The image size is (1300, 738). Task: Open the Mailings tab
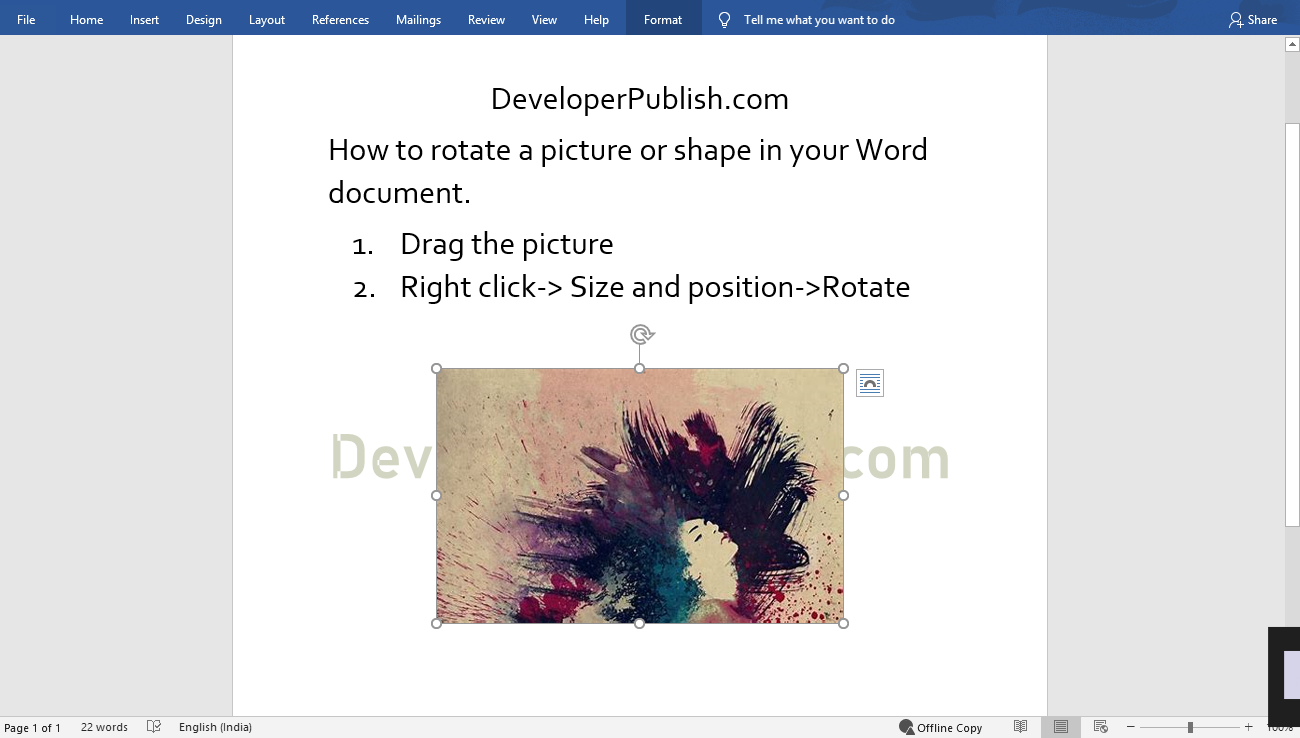[418, 18]
